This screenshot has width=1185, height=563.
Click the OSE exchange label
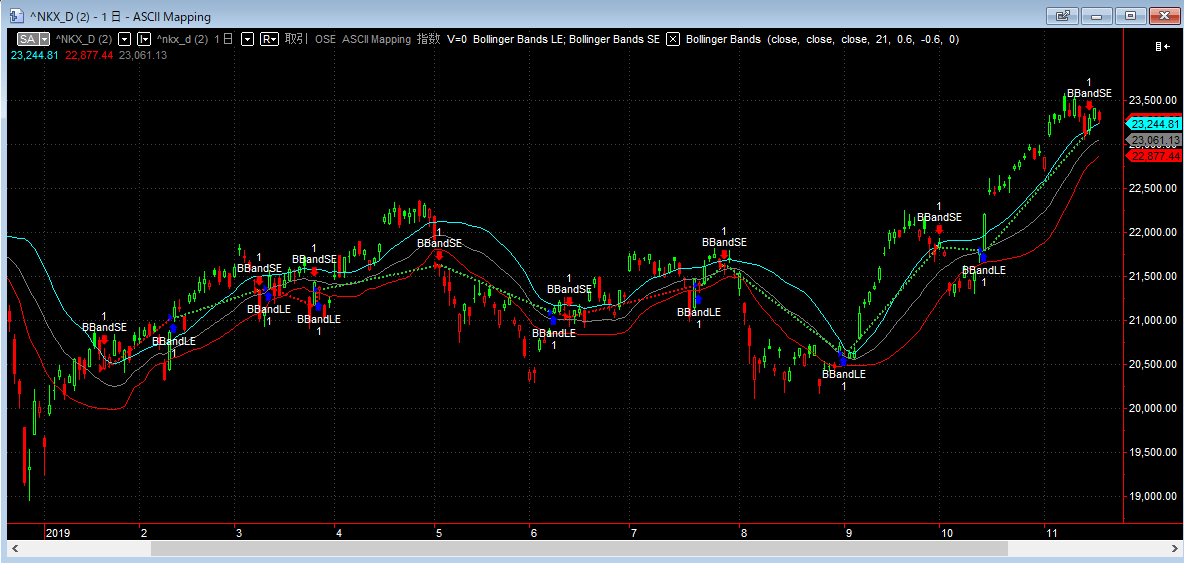[326, 39]
